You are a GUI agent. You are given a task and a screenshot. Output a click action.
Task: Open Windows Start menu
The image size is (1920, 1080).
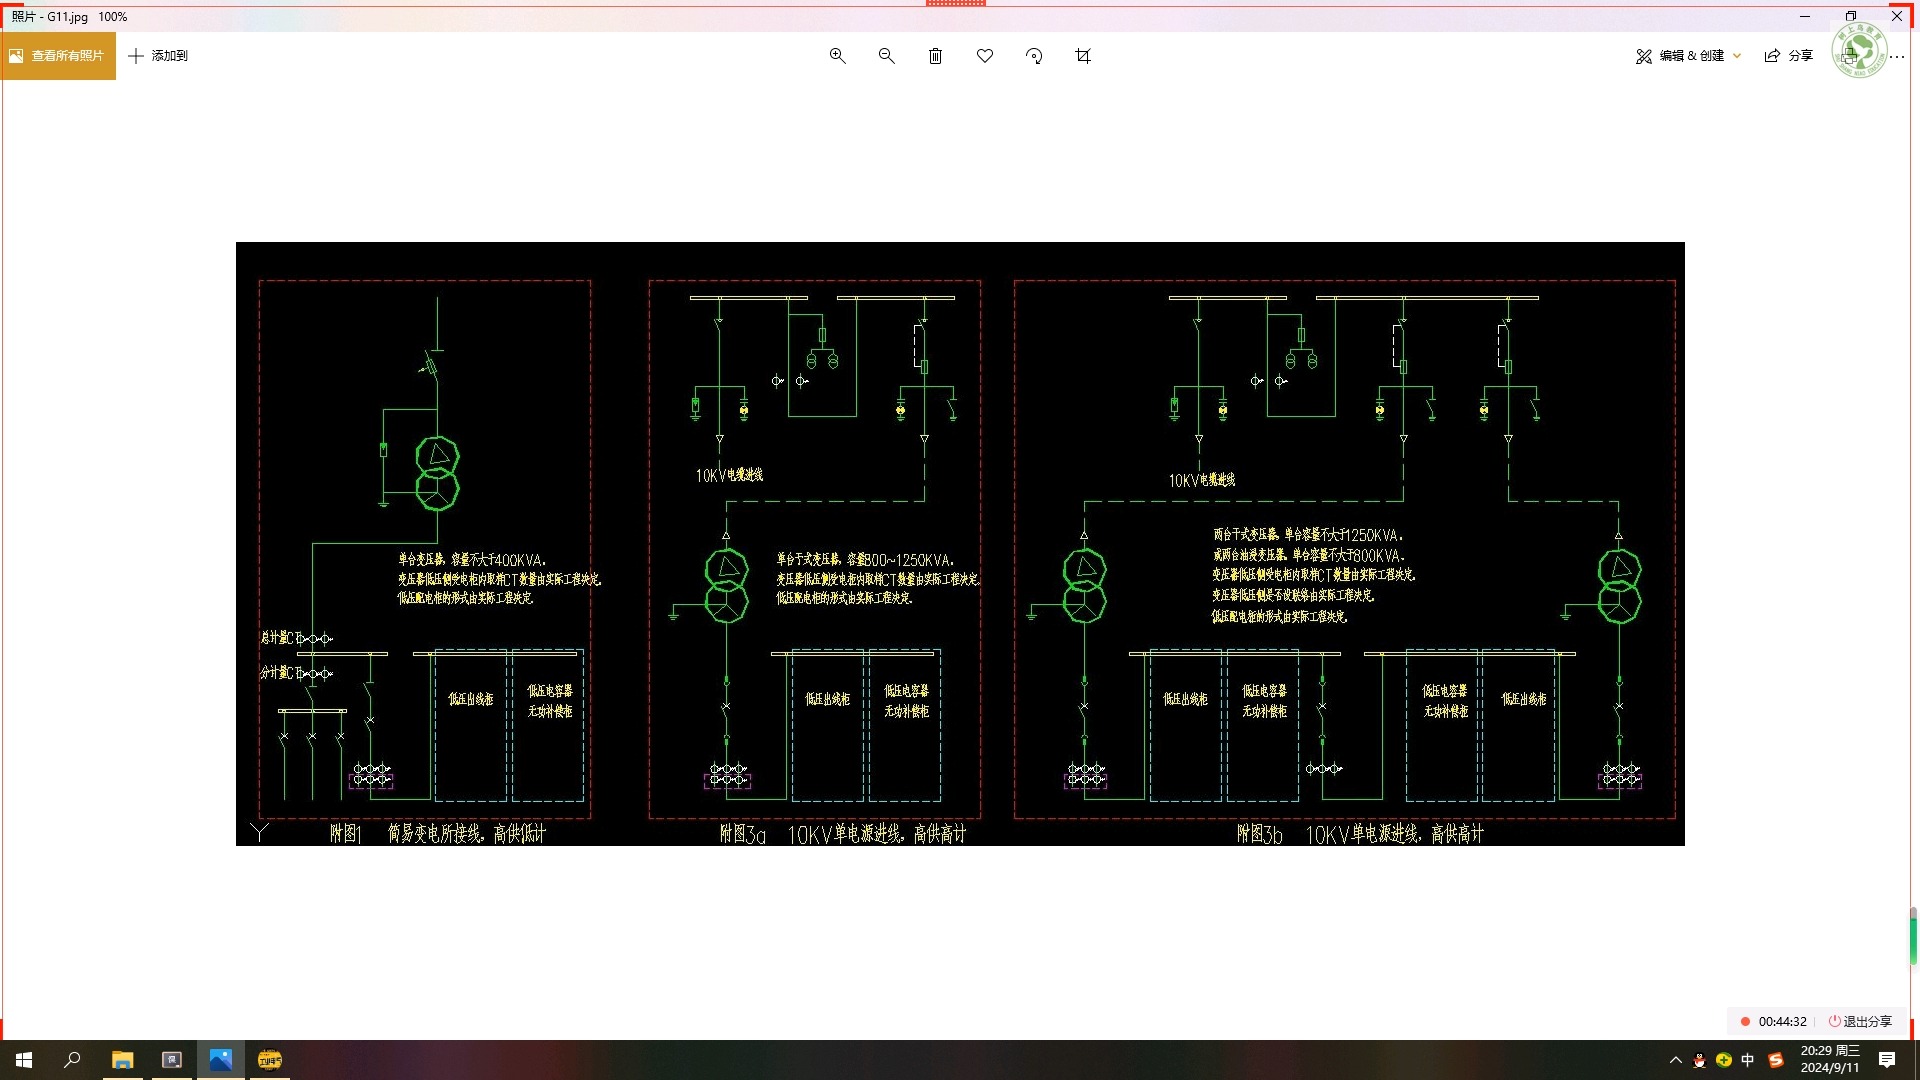pos(24,1060)
